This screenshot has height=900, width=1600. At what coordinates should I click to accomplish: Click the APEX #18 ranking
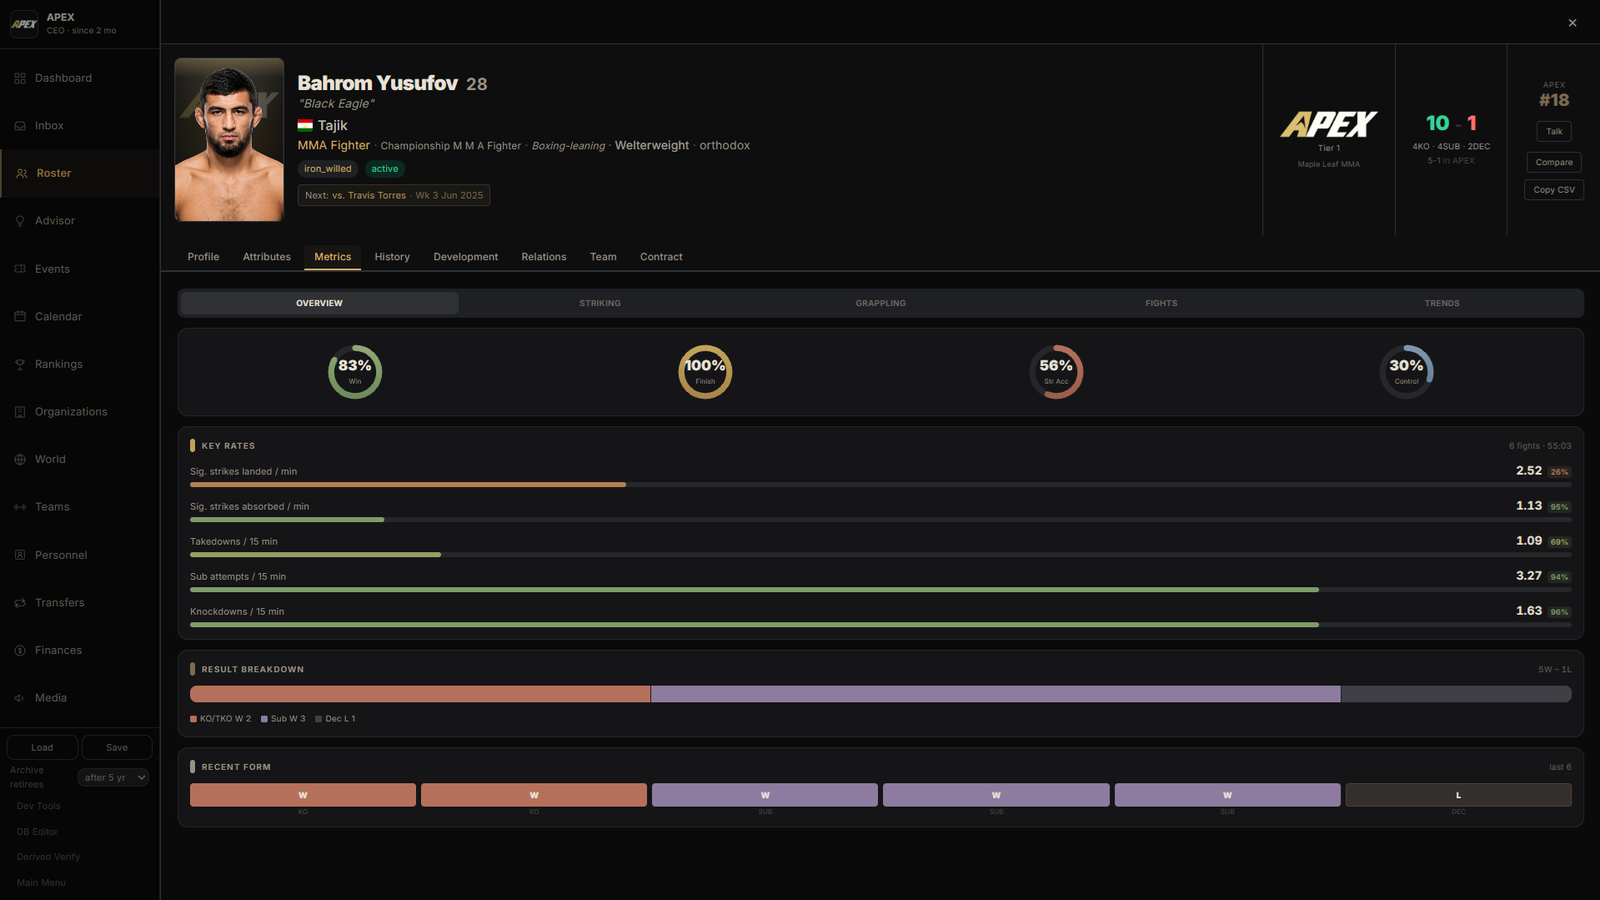(x=1554, y=100)
